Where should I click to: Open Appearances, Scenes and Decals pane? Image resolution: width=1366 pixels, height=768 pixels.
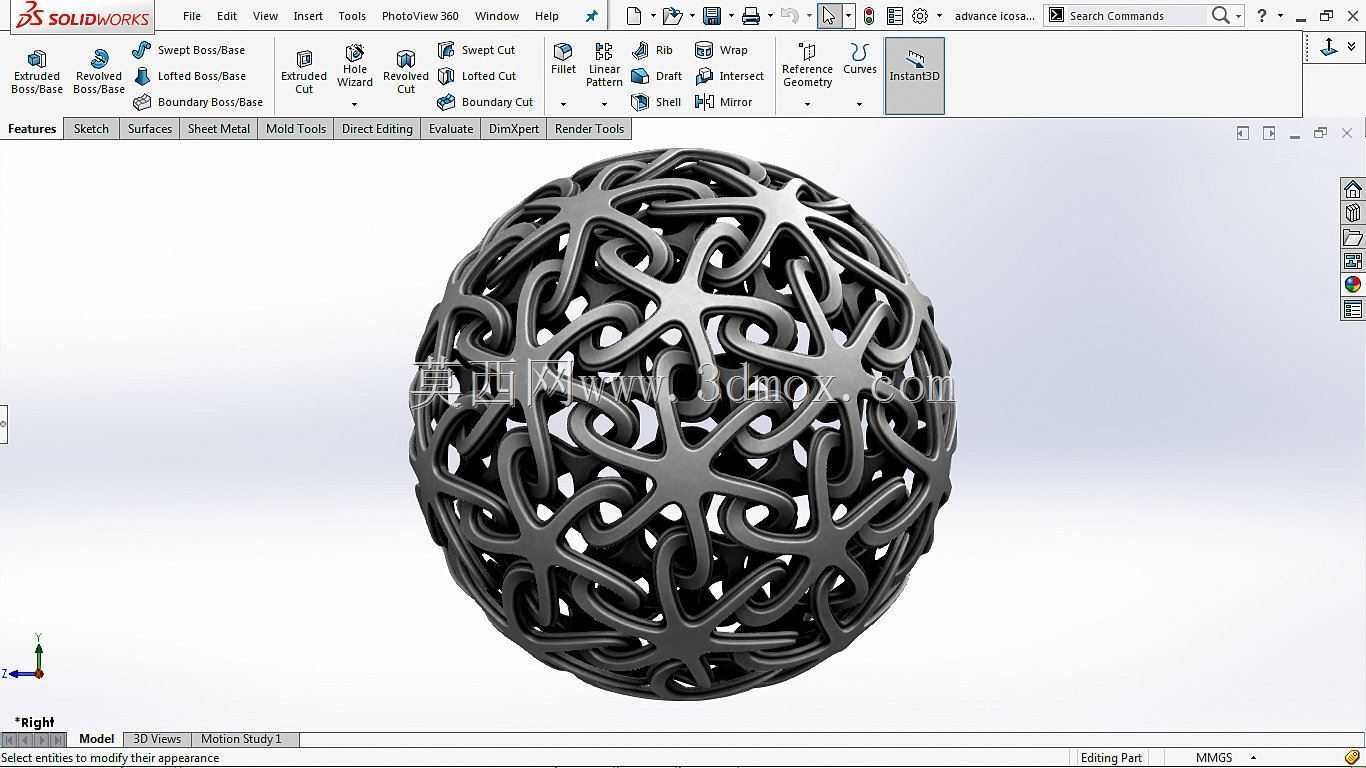tap(1353, 285)
